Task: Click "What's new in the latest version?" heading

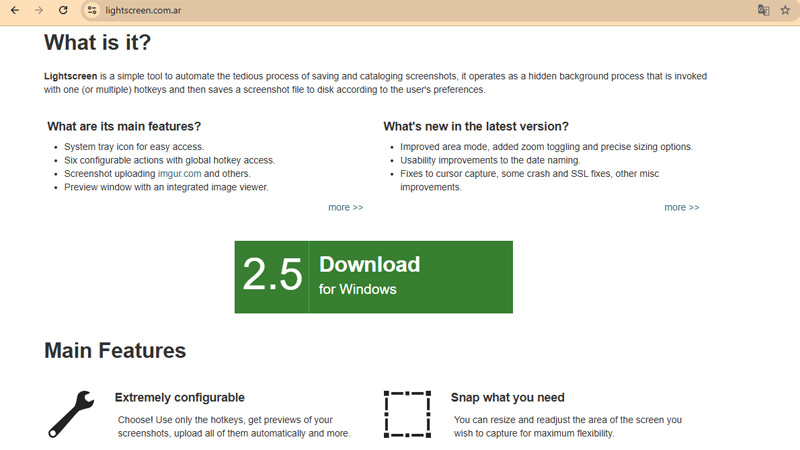Action: click(476, 126)
